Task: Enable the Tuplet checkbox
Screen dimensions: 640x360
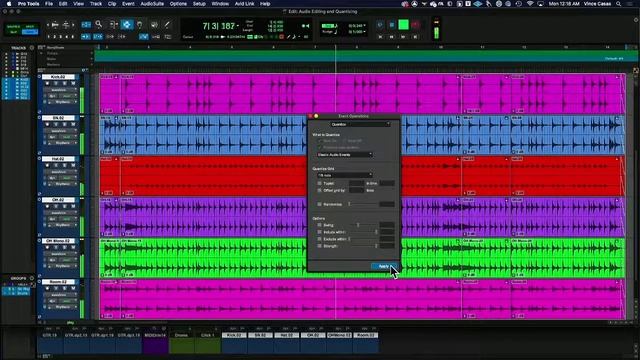Action: [320, 184]
